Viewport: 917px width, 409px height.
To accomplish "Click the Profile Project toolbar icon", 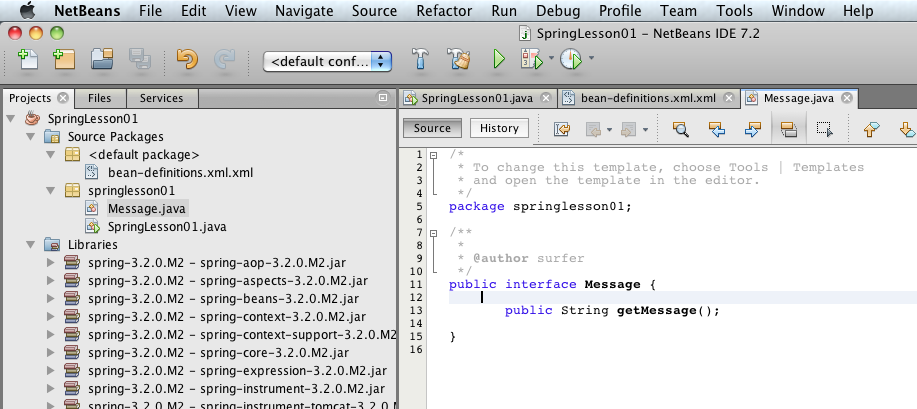I will click(571, 59).
